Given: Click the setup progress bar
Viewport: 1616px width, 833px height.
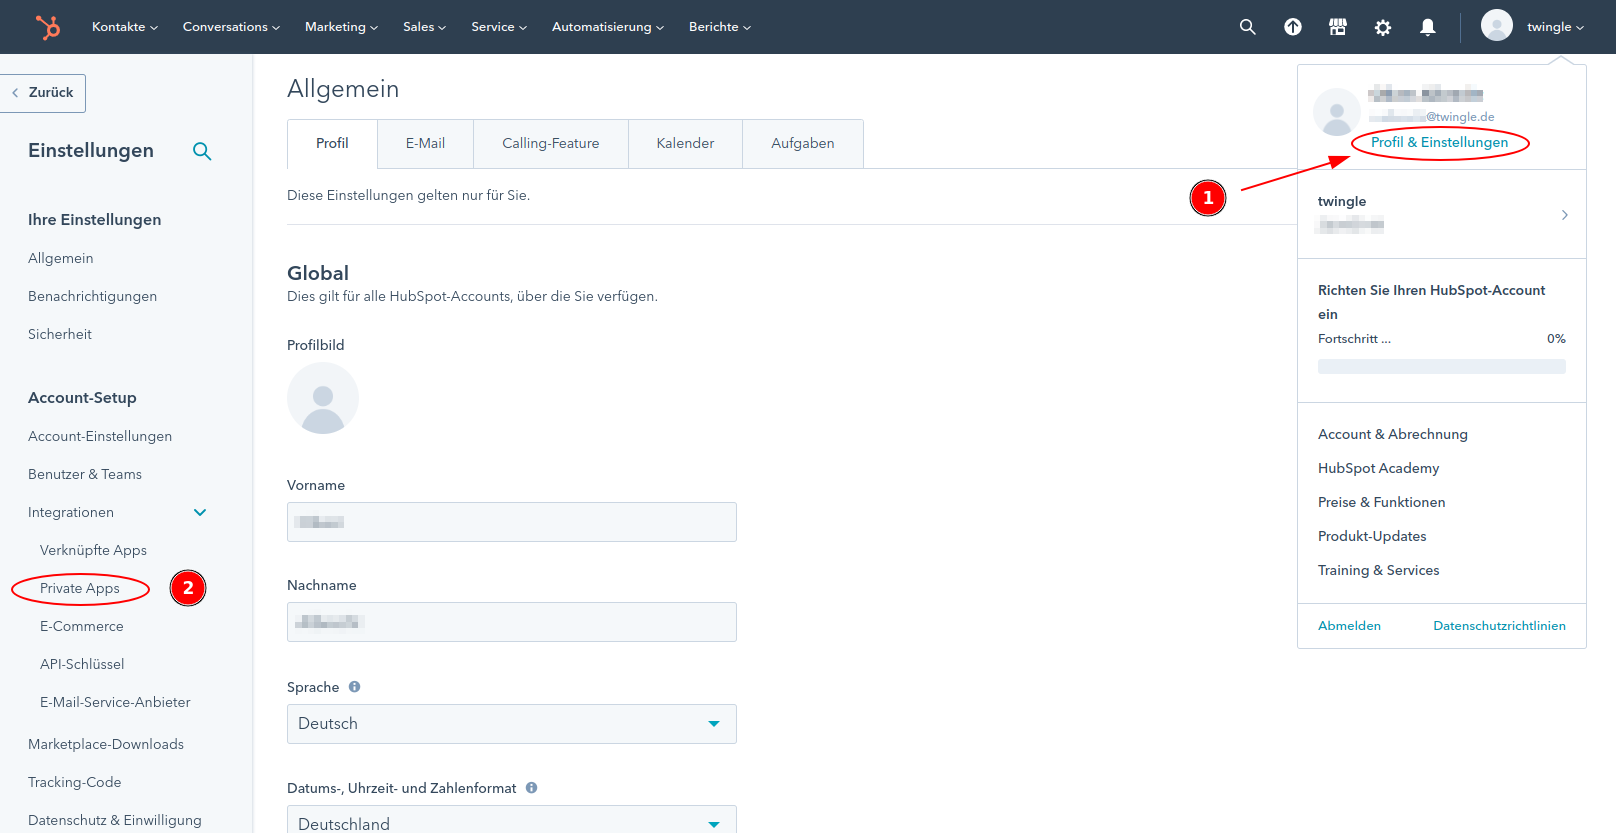Looking at the screenshot, I should point(1442,367).
